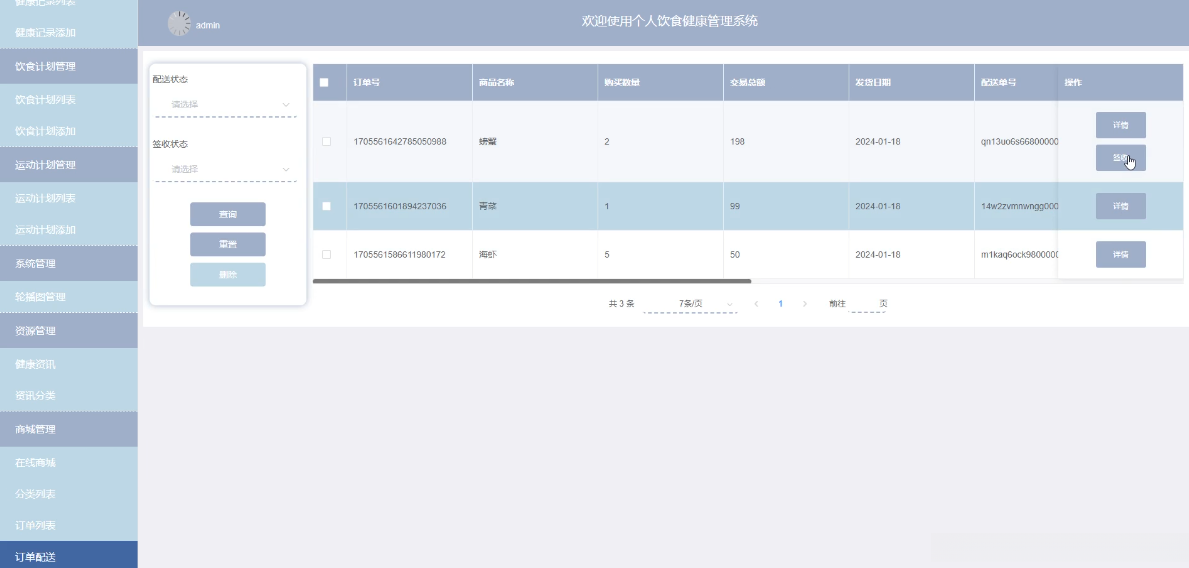Open the 签收状态 dropdown

click(x=226, y=169)
